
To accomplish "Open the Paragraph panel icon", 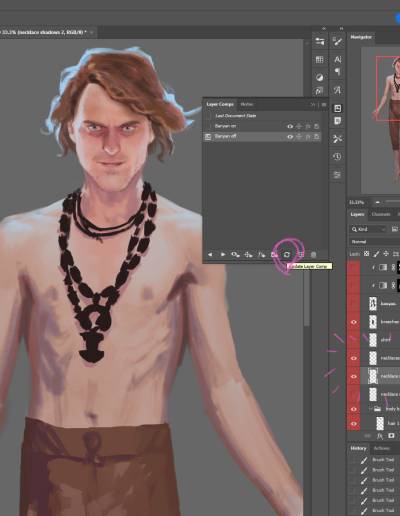I will pos(337,72).
